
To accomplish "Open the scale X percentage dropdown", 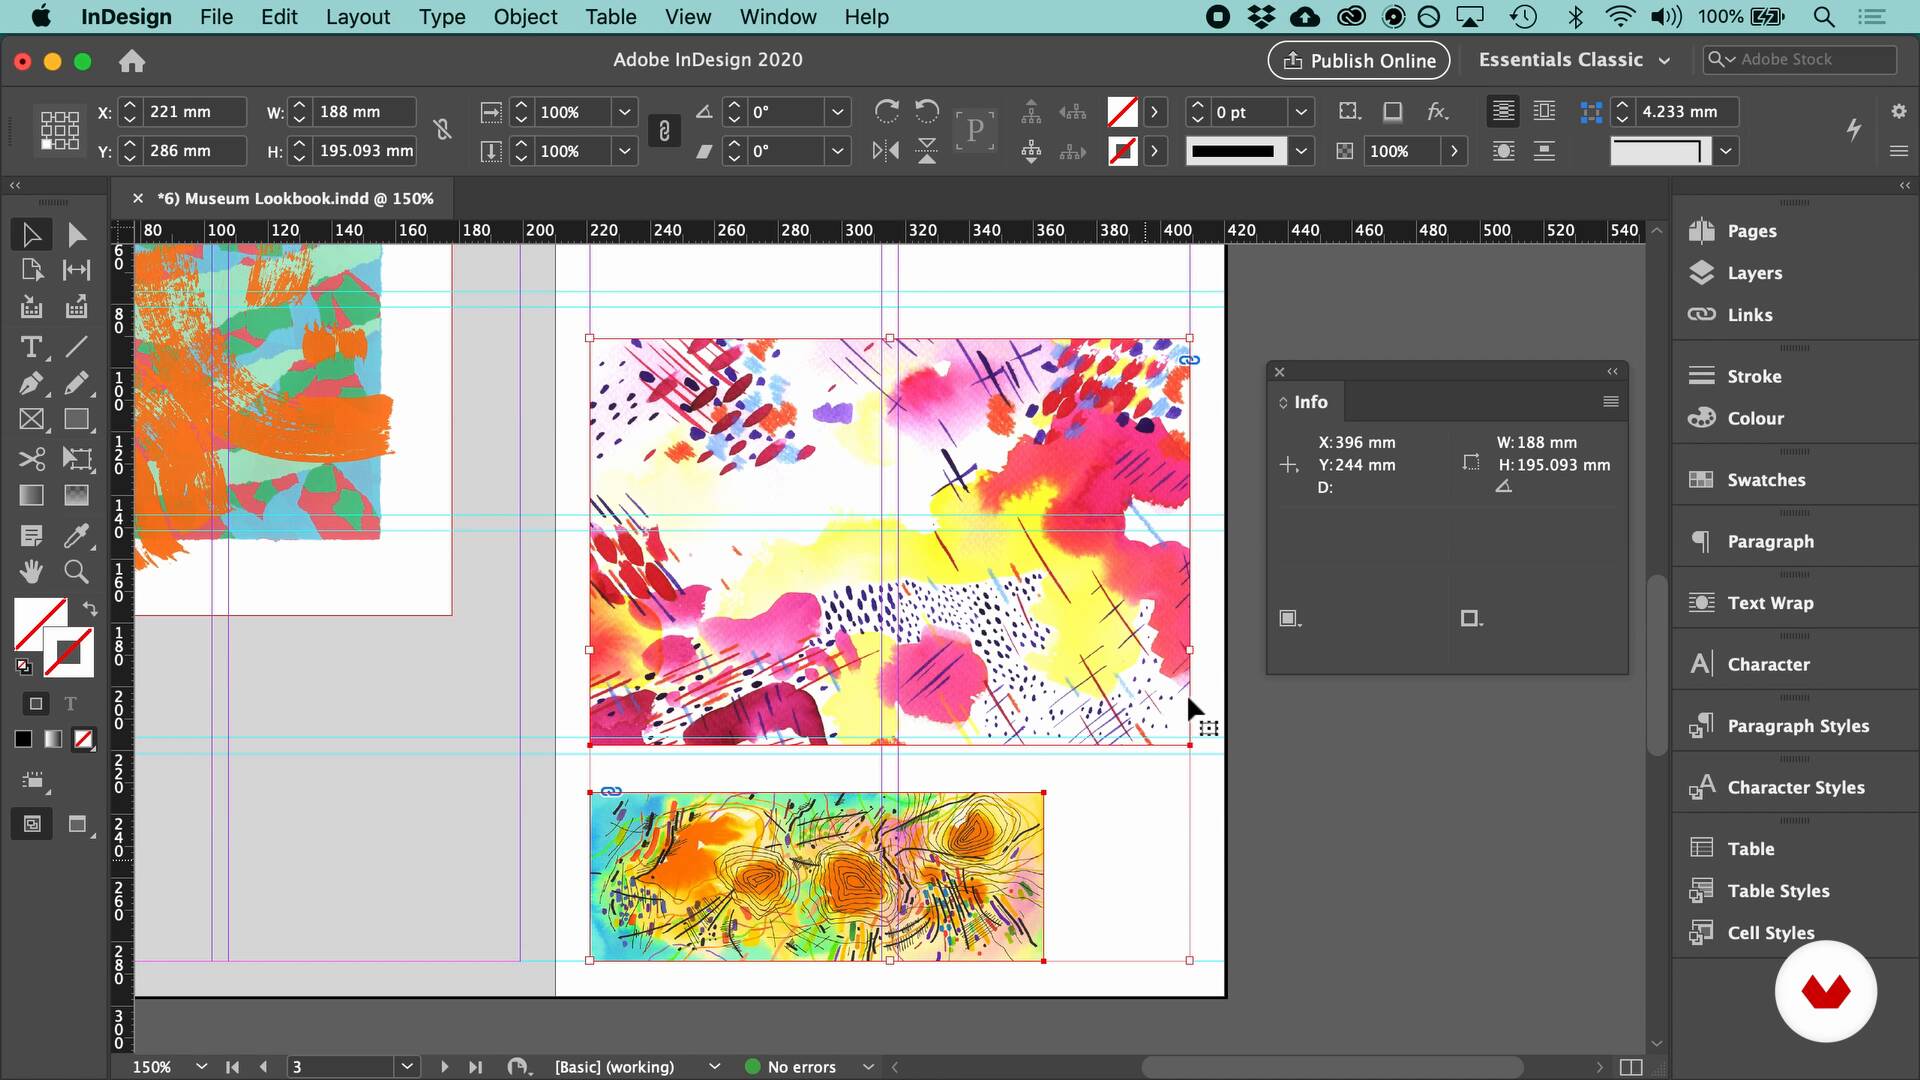I will pos(624,112).
